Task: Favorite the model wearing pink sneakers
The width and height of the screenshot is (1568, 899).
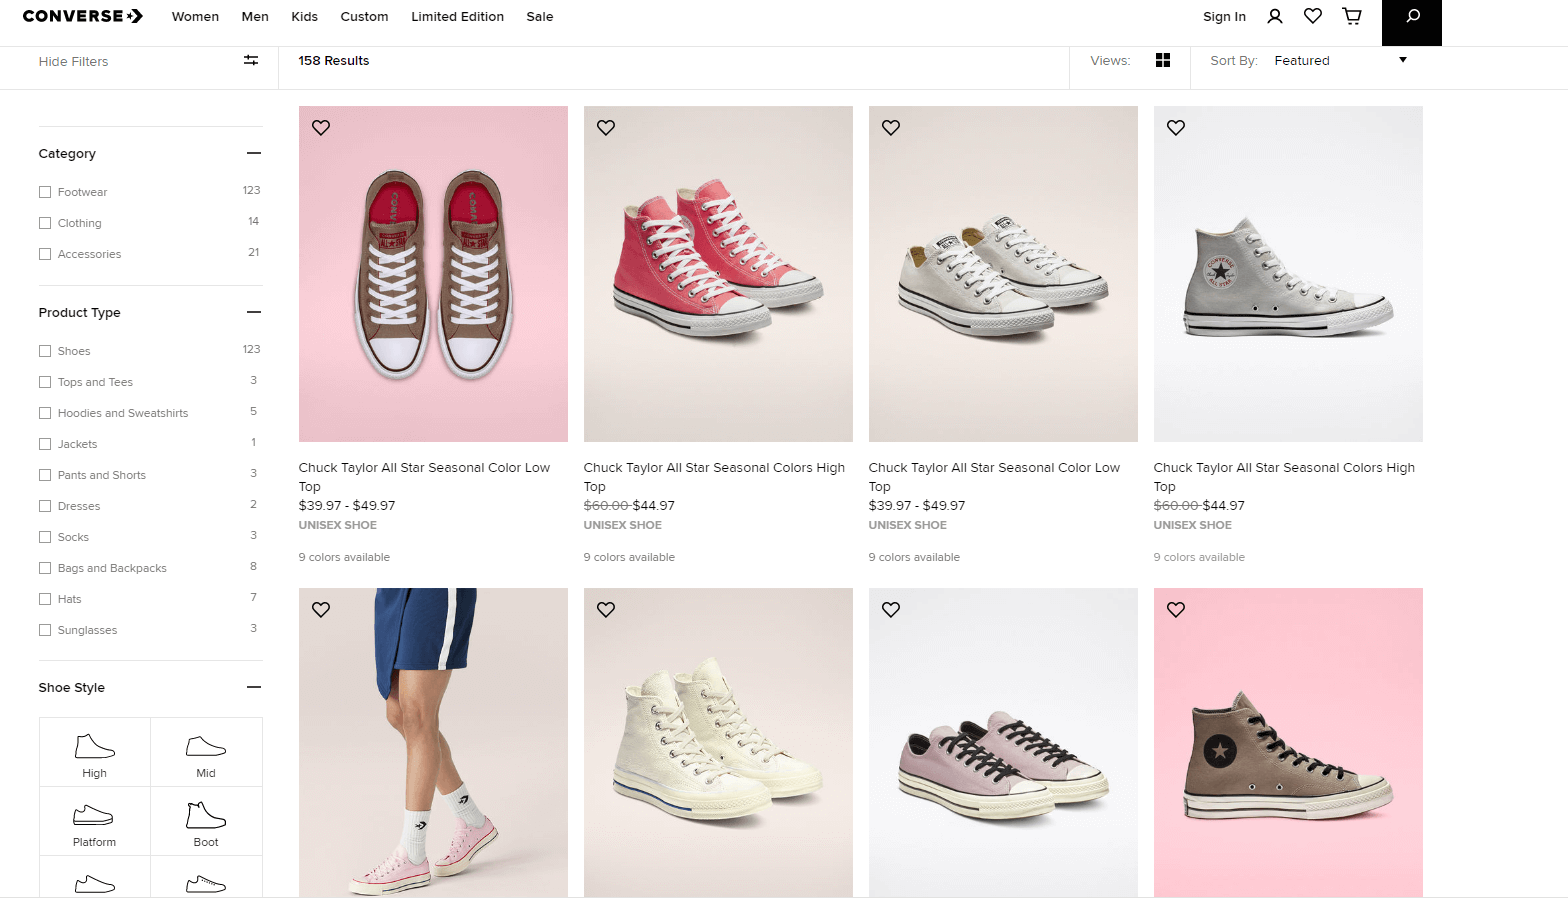Action: click(x=321, y=610)
